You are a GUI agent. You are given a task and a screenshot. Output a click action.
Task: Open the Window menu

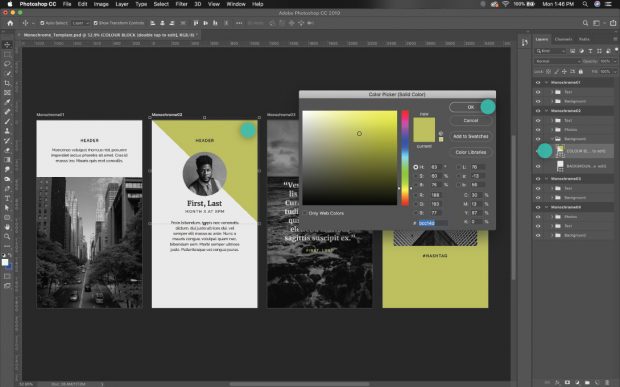236,4
